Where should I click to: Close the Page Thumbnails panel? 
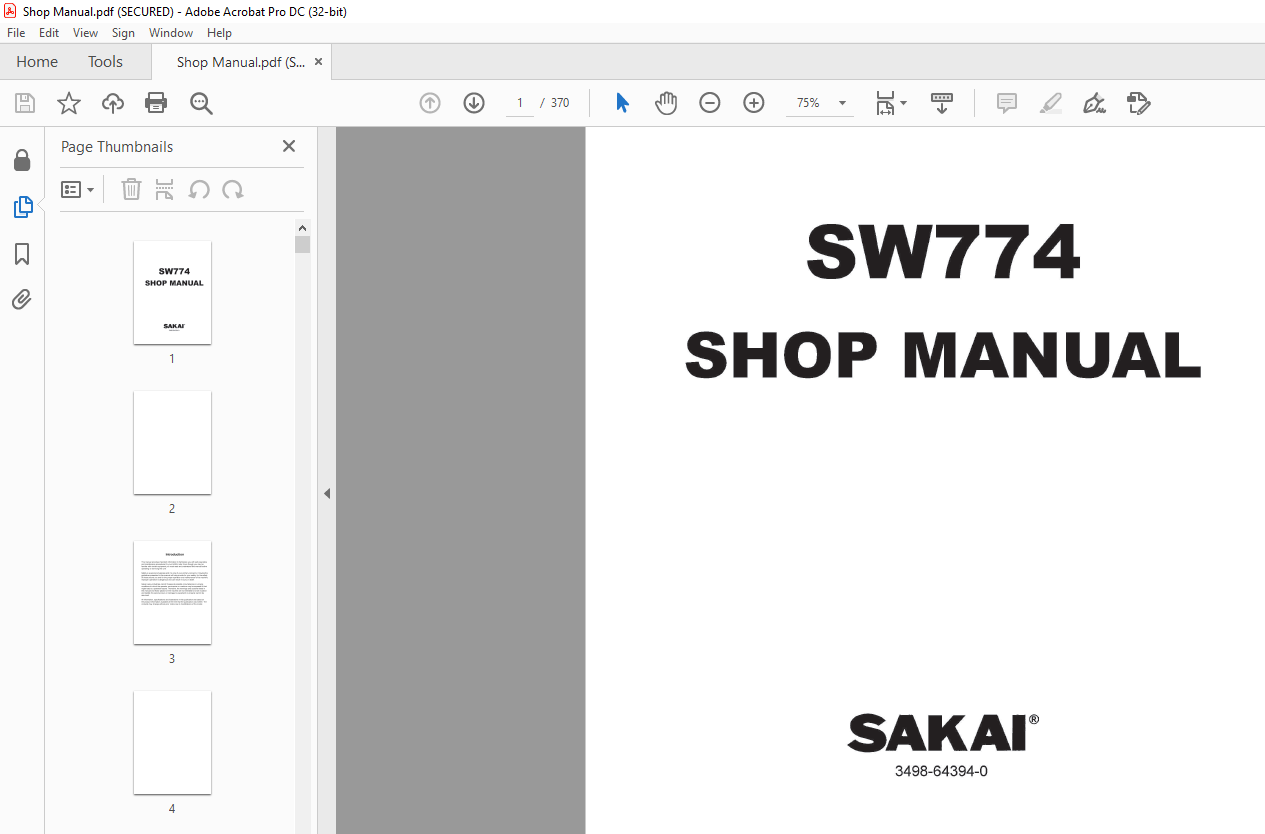(289, 146)
